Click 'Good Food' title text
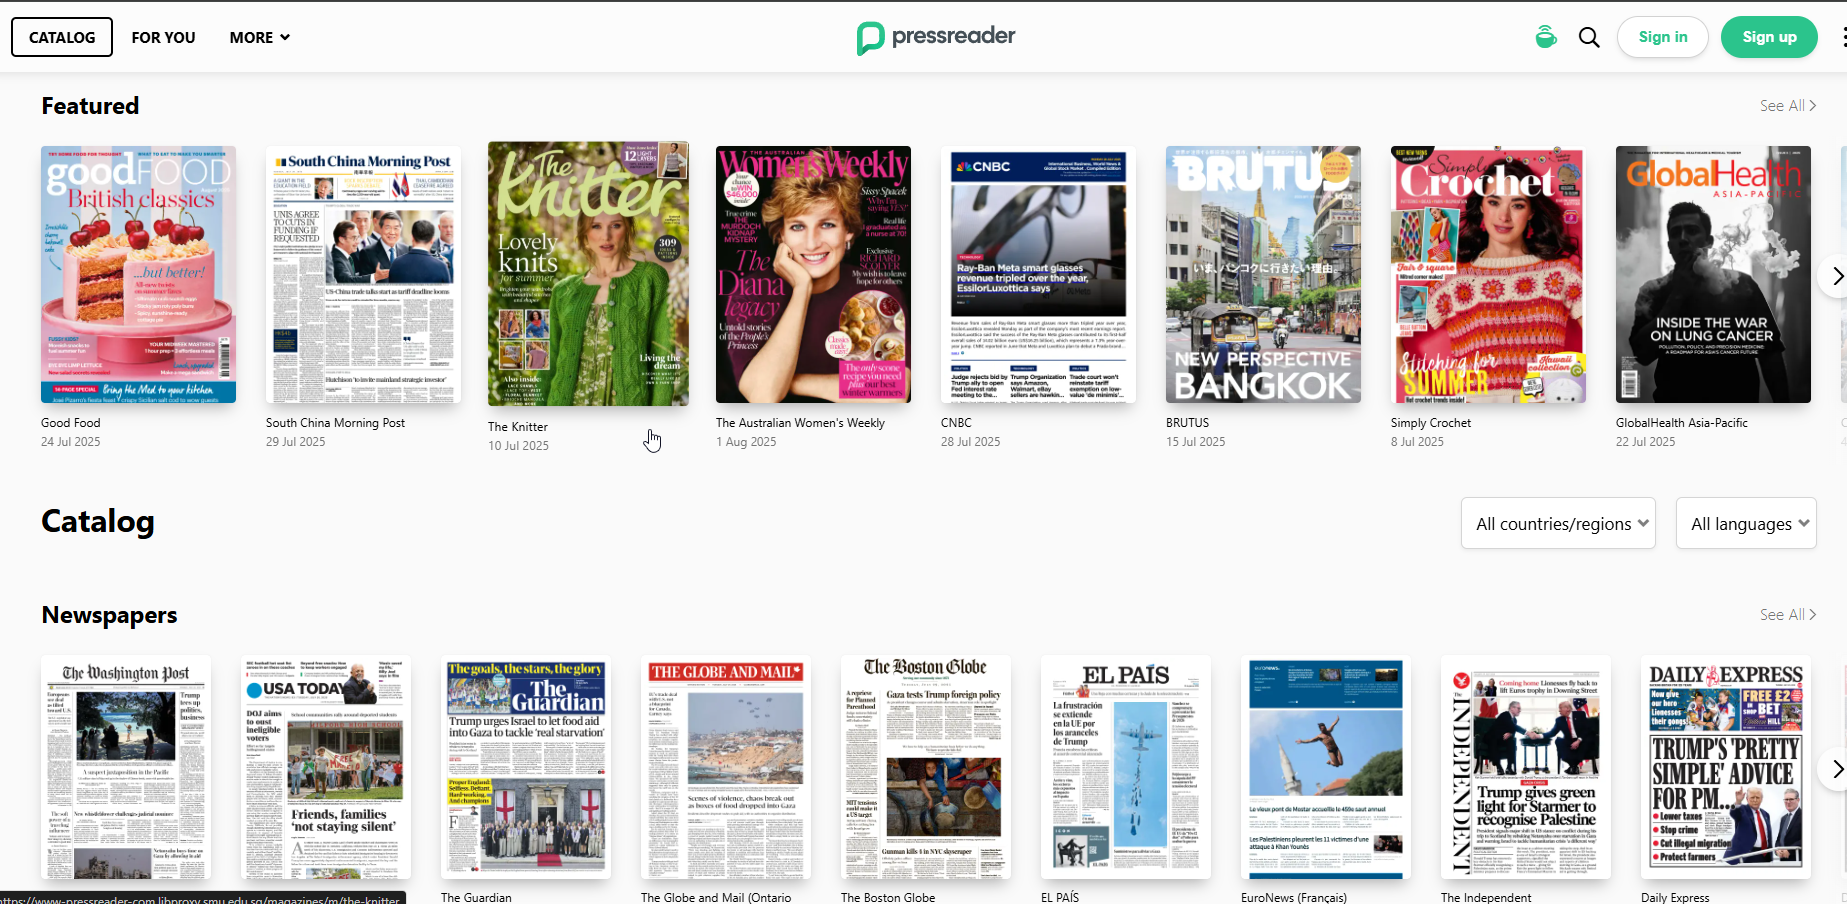 [x=71, y=423]
